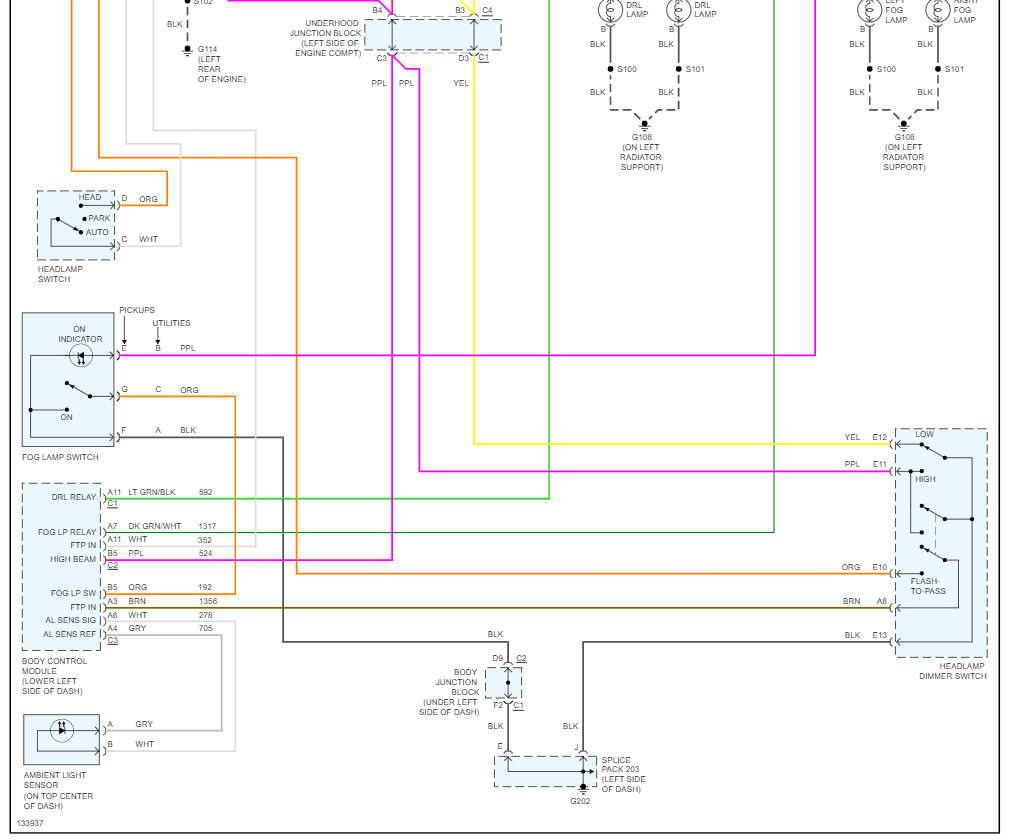The height and width of the screenshot is (840, 1017).
Task: Click the ON indicator LED symbol
Action: tap(80, 356)
